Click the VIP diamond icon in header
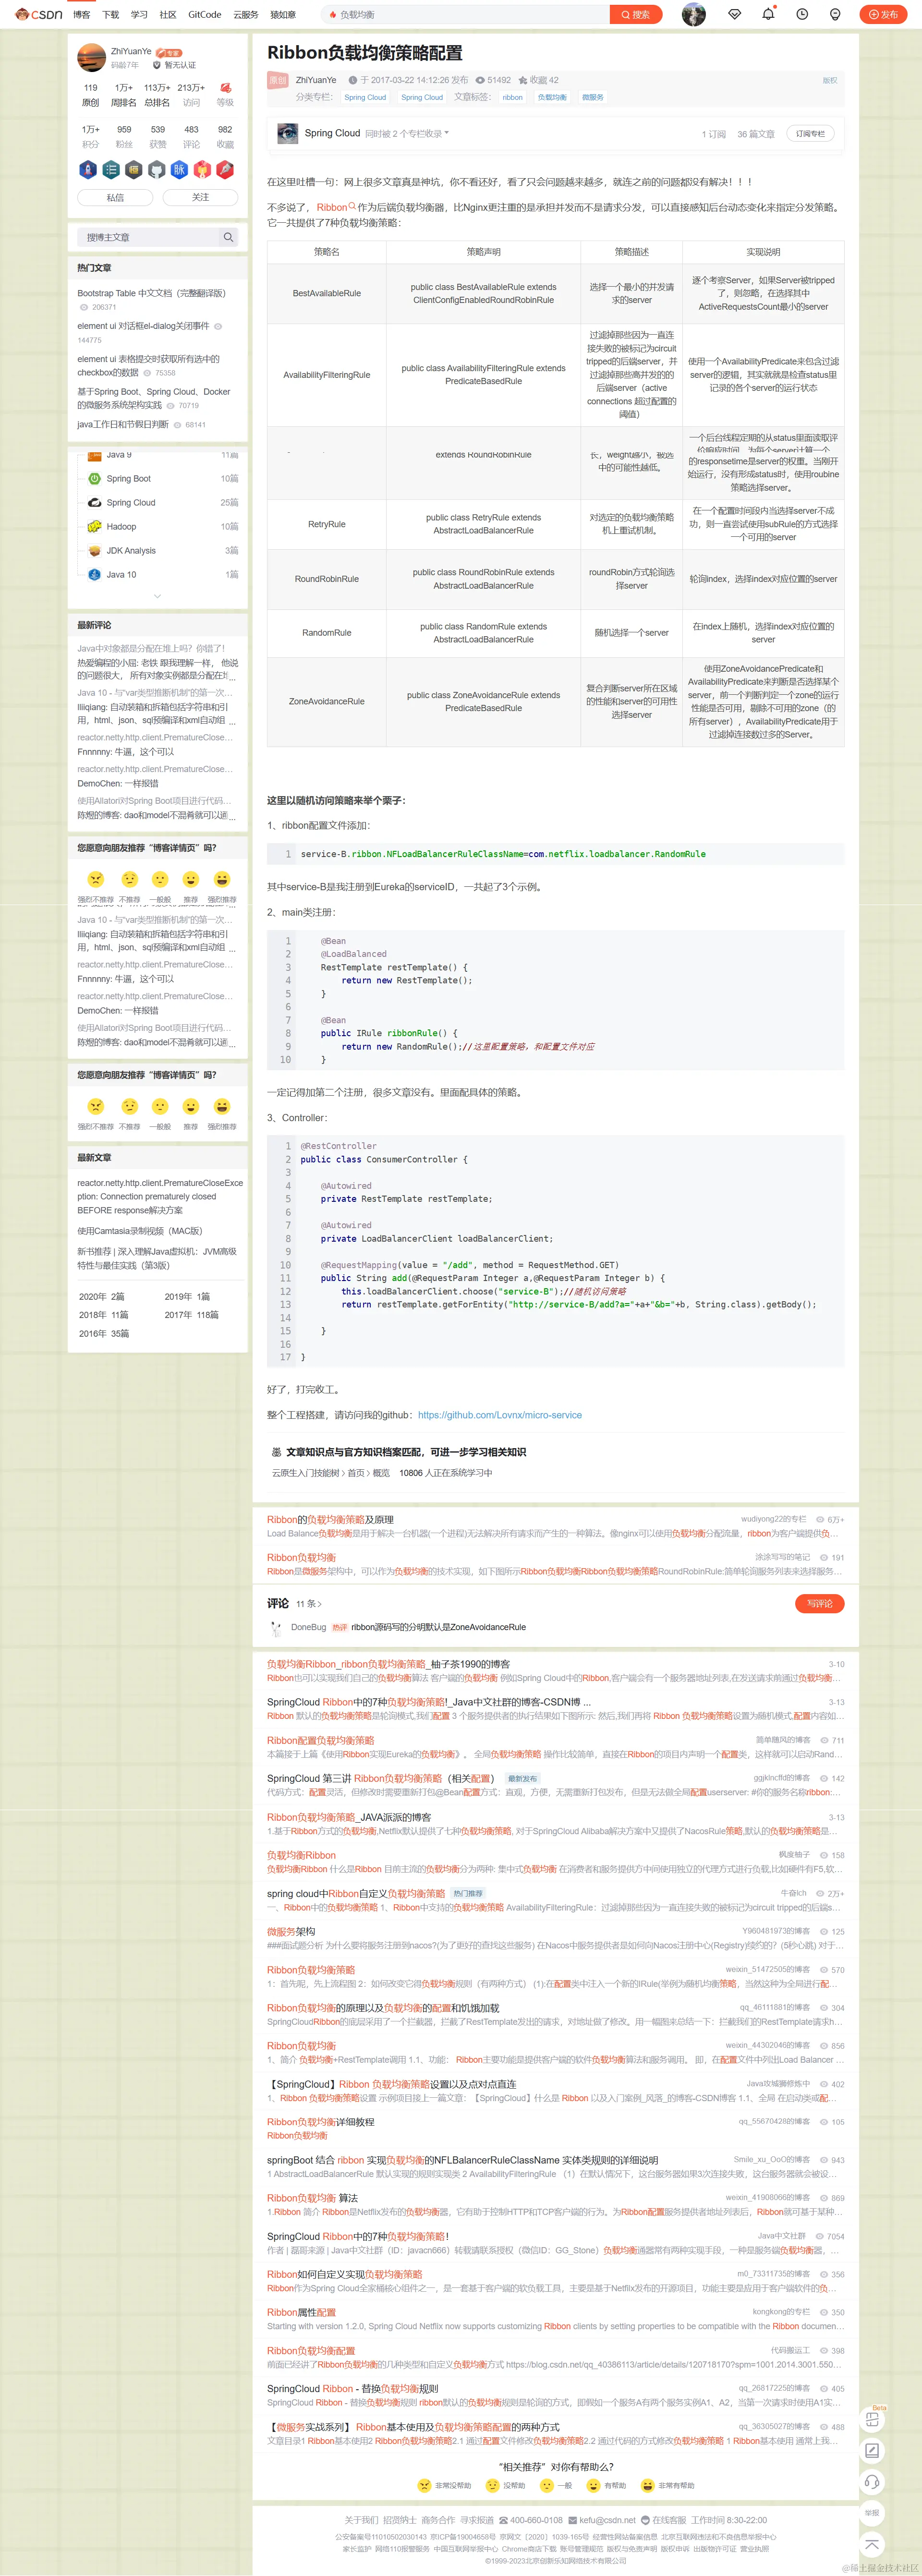922x2576 pixels. tap(734, 14)
